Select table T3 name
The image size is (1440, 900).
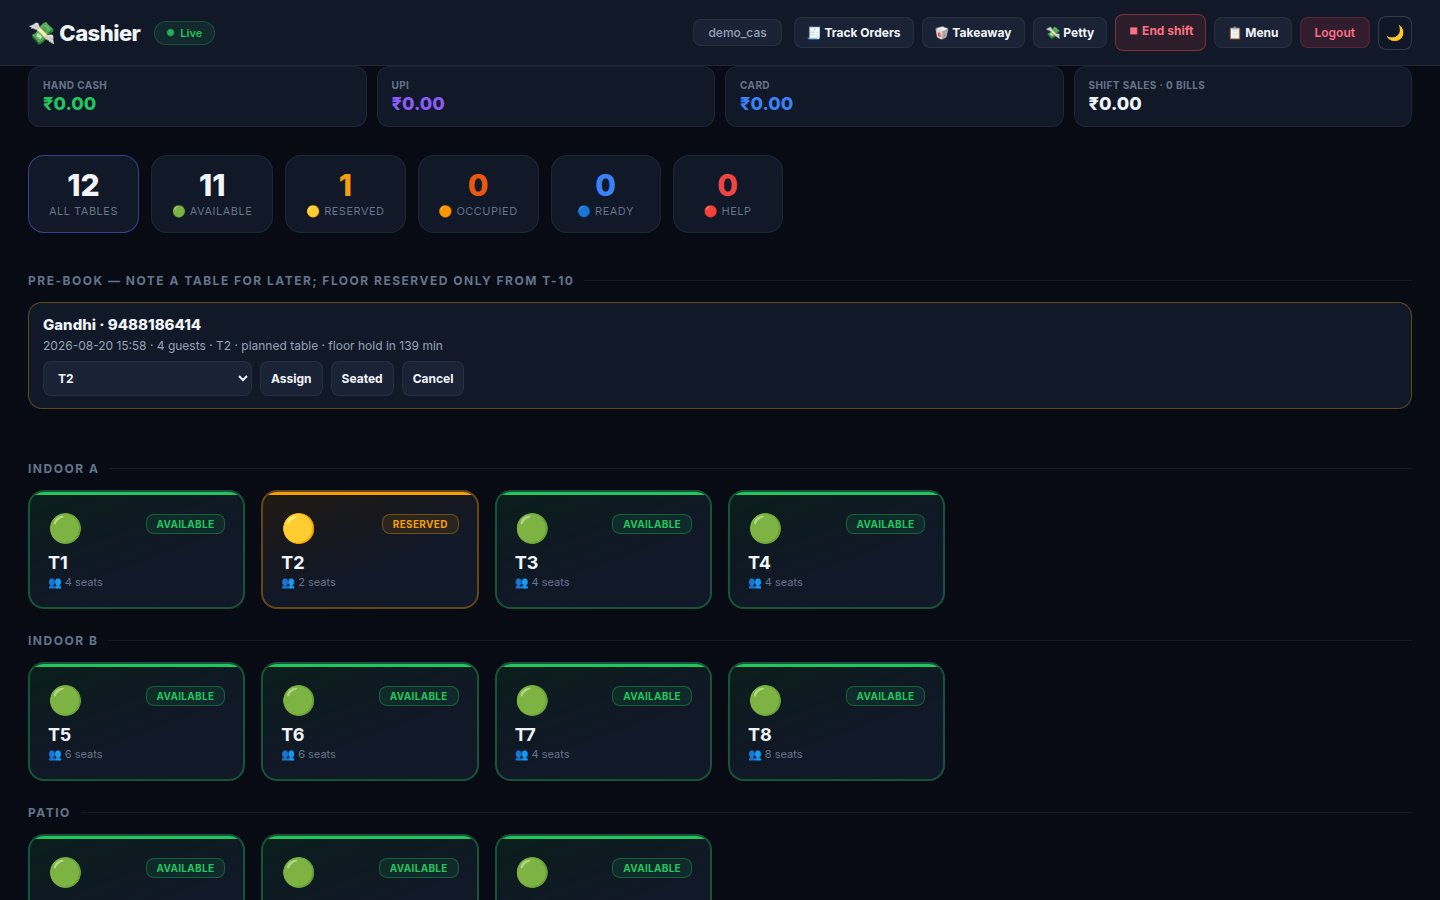pyautogui.click(x=526, y=563)
